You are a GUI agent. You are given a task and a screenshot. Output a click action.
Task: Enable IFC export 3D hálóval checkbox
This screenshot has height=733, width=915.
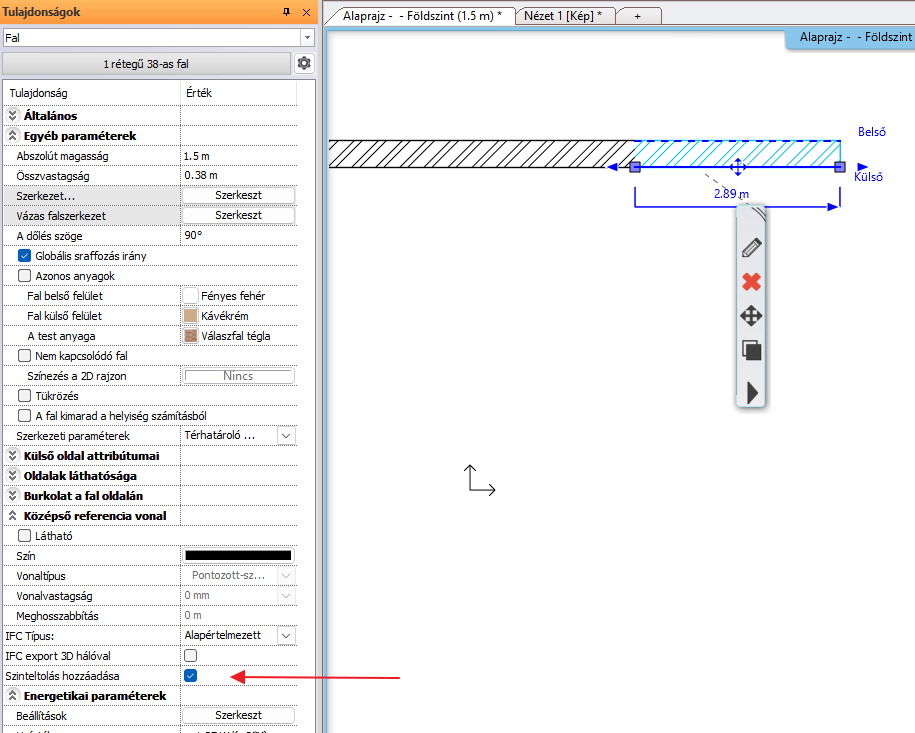click(x=190, y=655)
